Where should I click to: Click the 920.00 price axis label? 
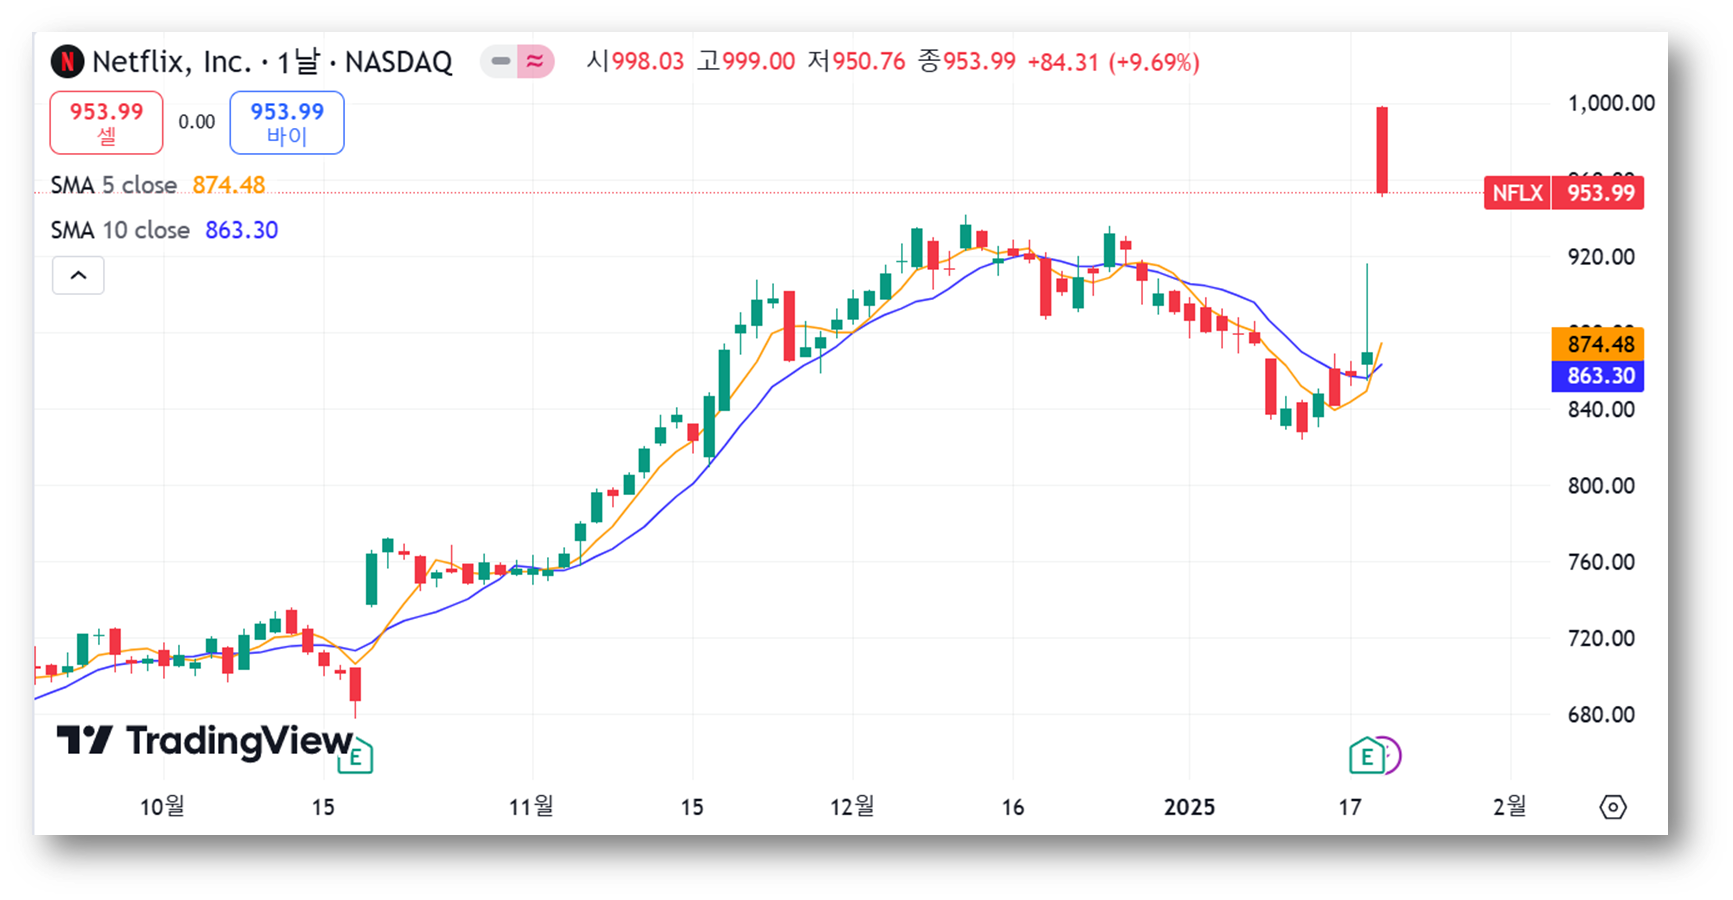1601,257
